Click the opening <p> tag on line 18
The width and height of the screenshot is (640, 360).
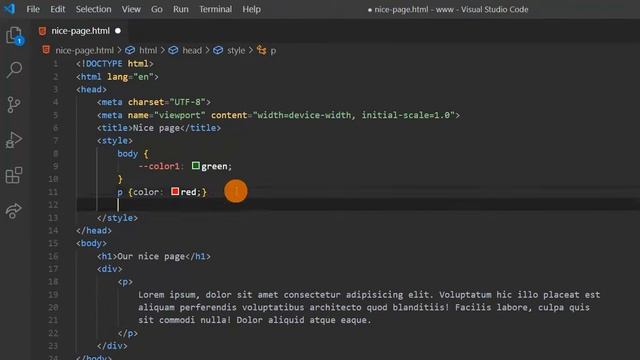(x=125, y=282)
